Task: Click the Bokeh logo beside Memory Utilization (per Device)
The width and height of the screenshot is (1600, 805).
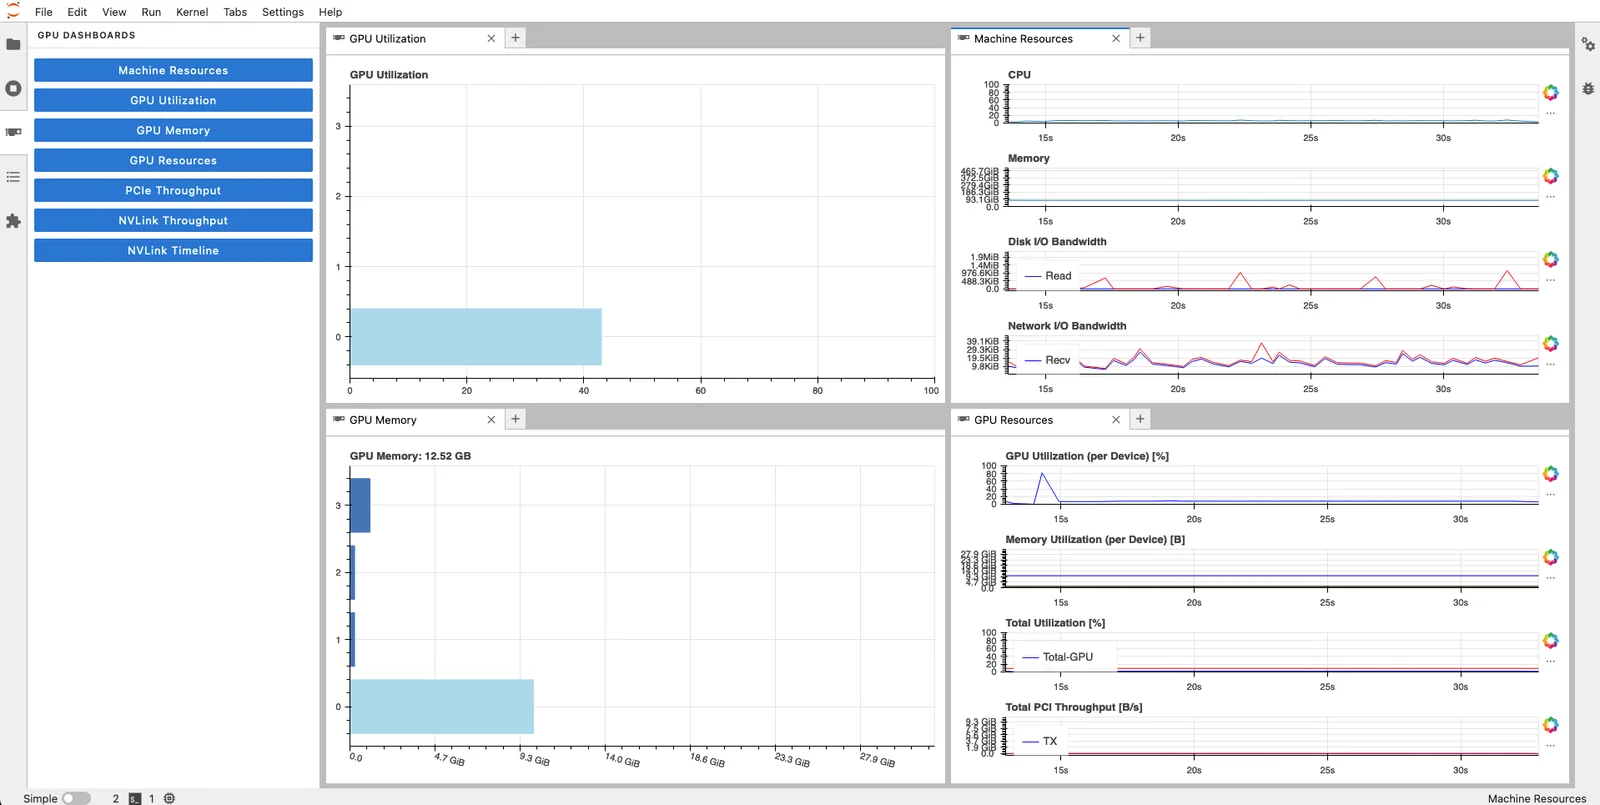Action: point(1550,557)
